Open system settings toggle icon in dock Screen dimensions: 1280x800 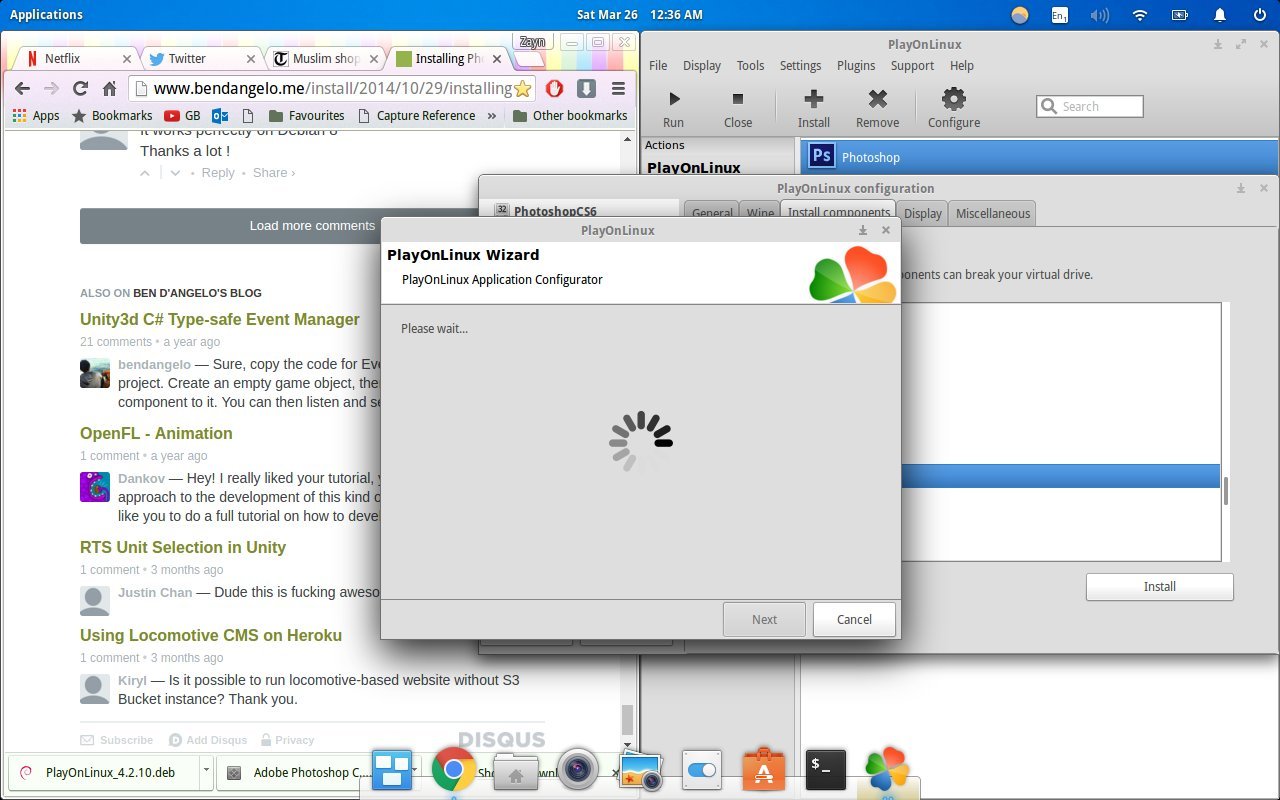702,770
